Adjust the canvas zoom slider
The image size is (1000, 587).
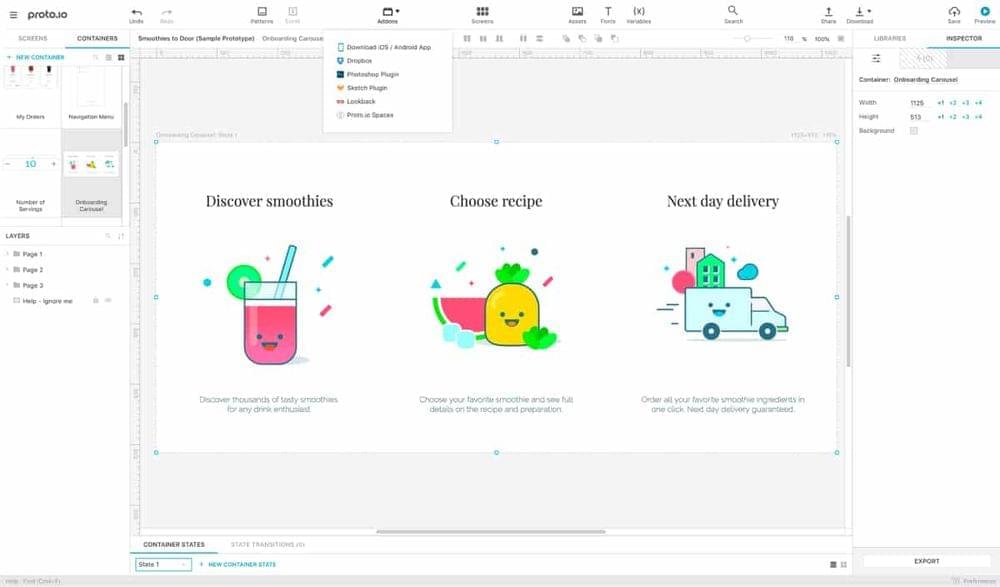pos(747,39)
